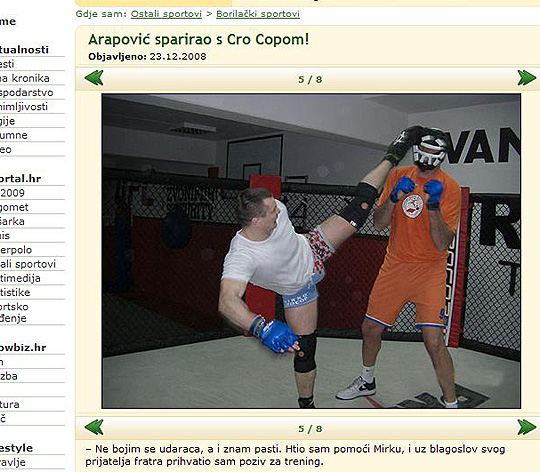Image resolution: width=540 pixels, height=472 pixels.
Task: Open the zba sidebar link
Action: pos(9,376)
